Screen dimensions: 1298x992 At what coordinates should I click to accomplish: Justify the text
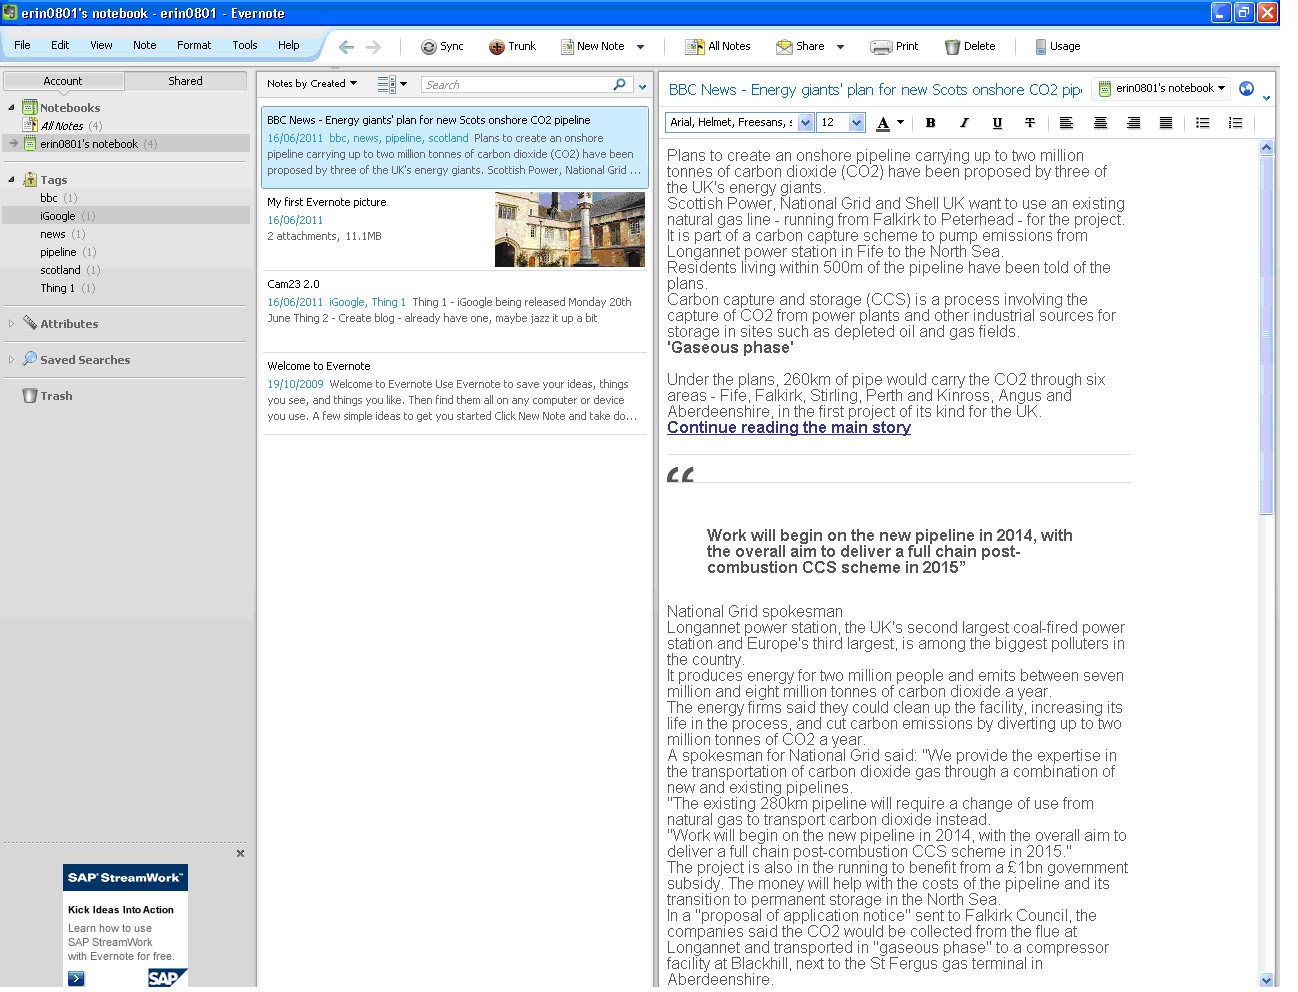click(x=1166, y=123)
